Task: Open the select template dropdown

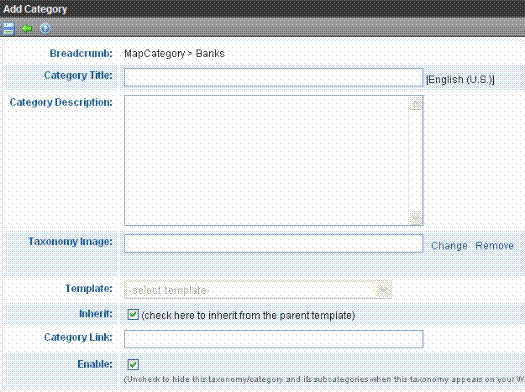Action: coord(258,290)
